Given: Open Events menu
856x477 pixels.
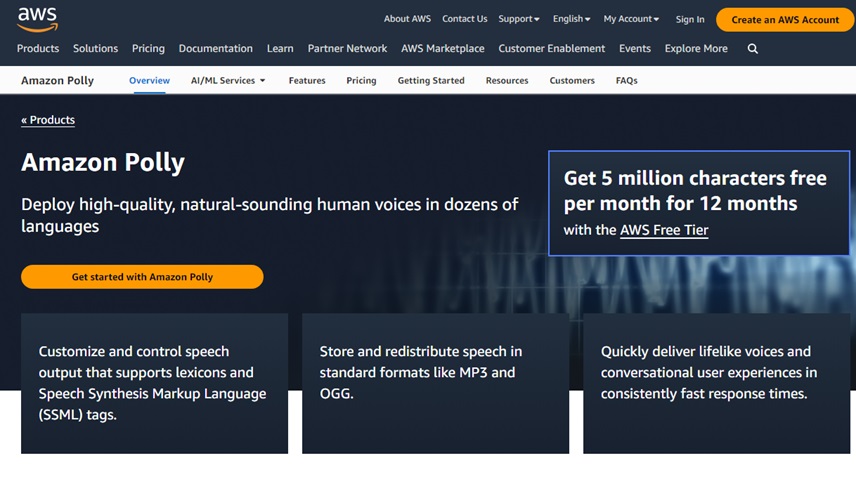Looking at the screenshot, I should tap(635, 49).
